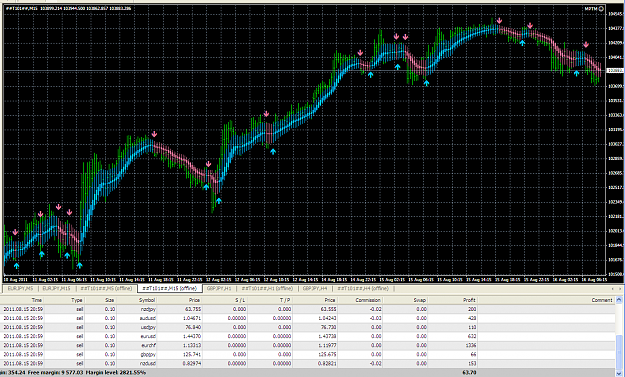Select the ##T101##,M15 (offline) chart tab

pyautogui.click(x=170, y=288)
